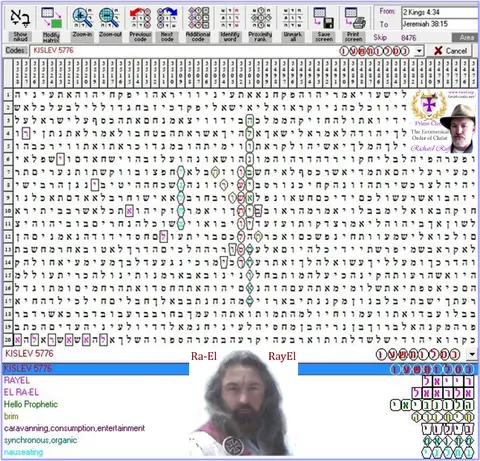The image size is (480, 461).
Task: Select the highlighted KISLEV 5776 list row
Action: point(240,369)
